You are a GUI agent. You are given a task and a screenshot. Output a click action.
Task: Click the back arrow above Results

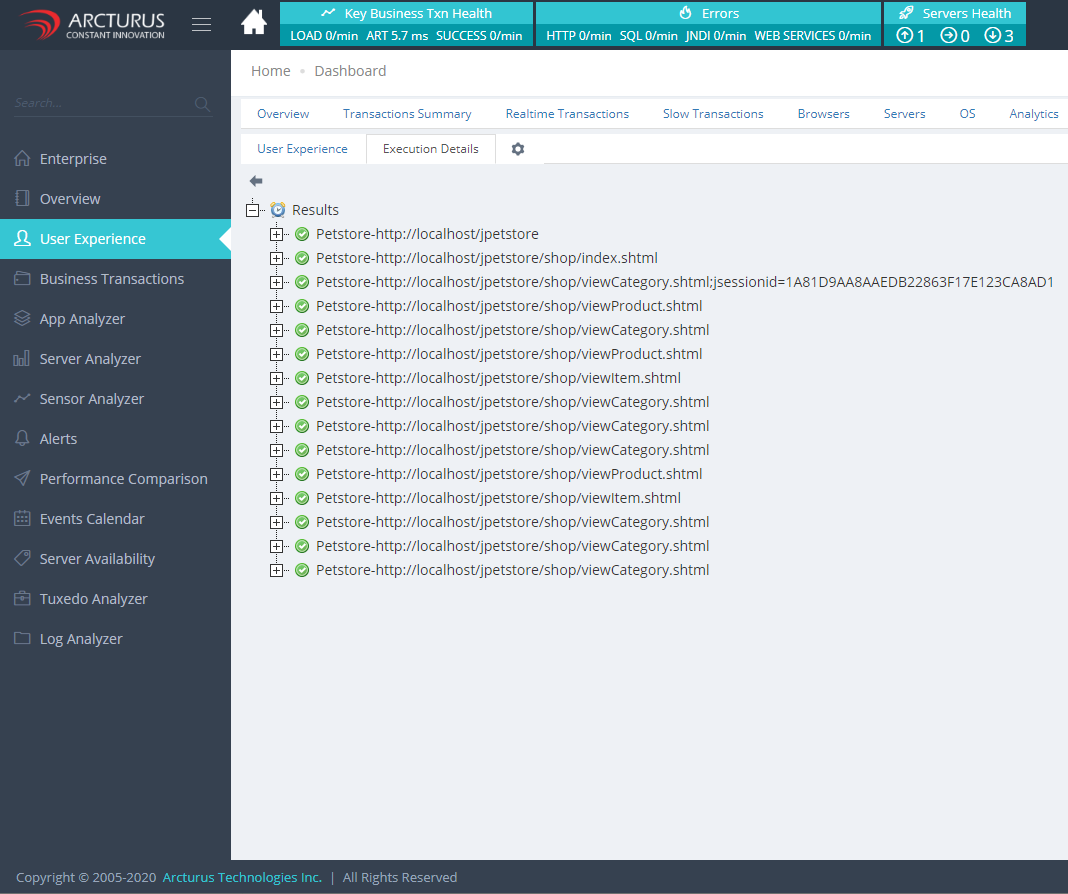(x=256, y=181)
